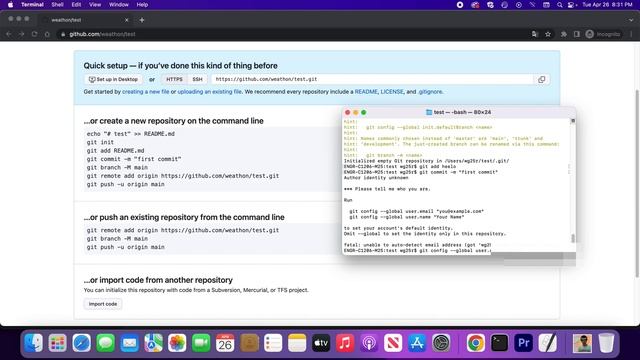
Task: Open the Trash in the Dock
Action: click(x=606, y=343)
